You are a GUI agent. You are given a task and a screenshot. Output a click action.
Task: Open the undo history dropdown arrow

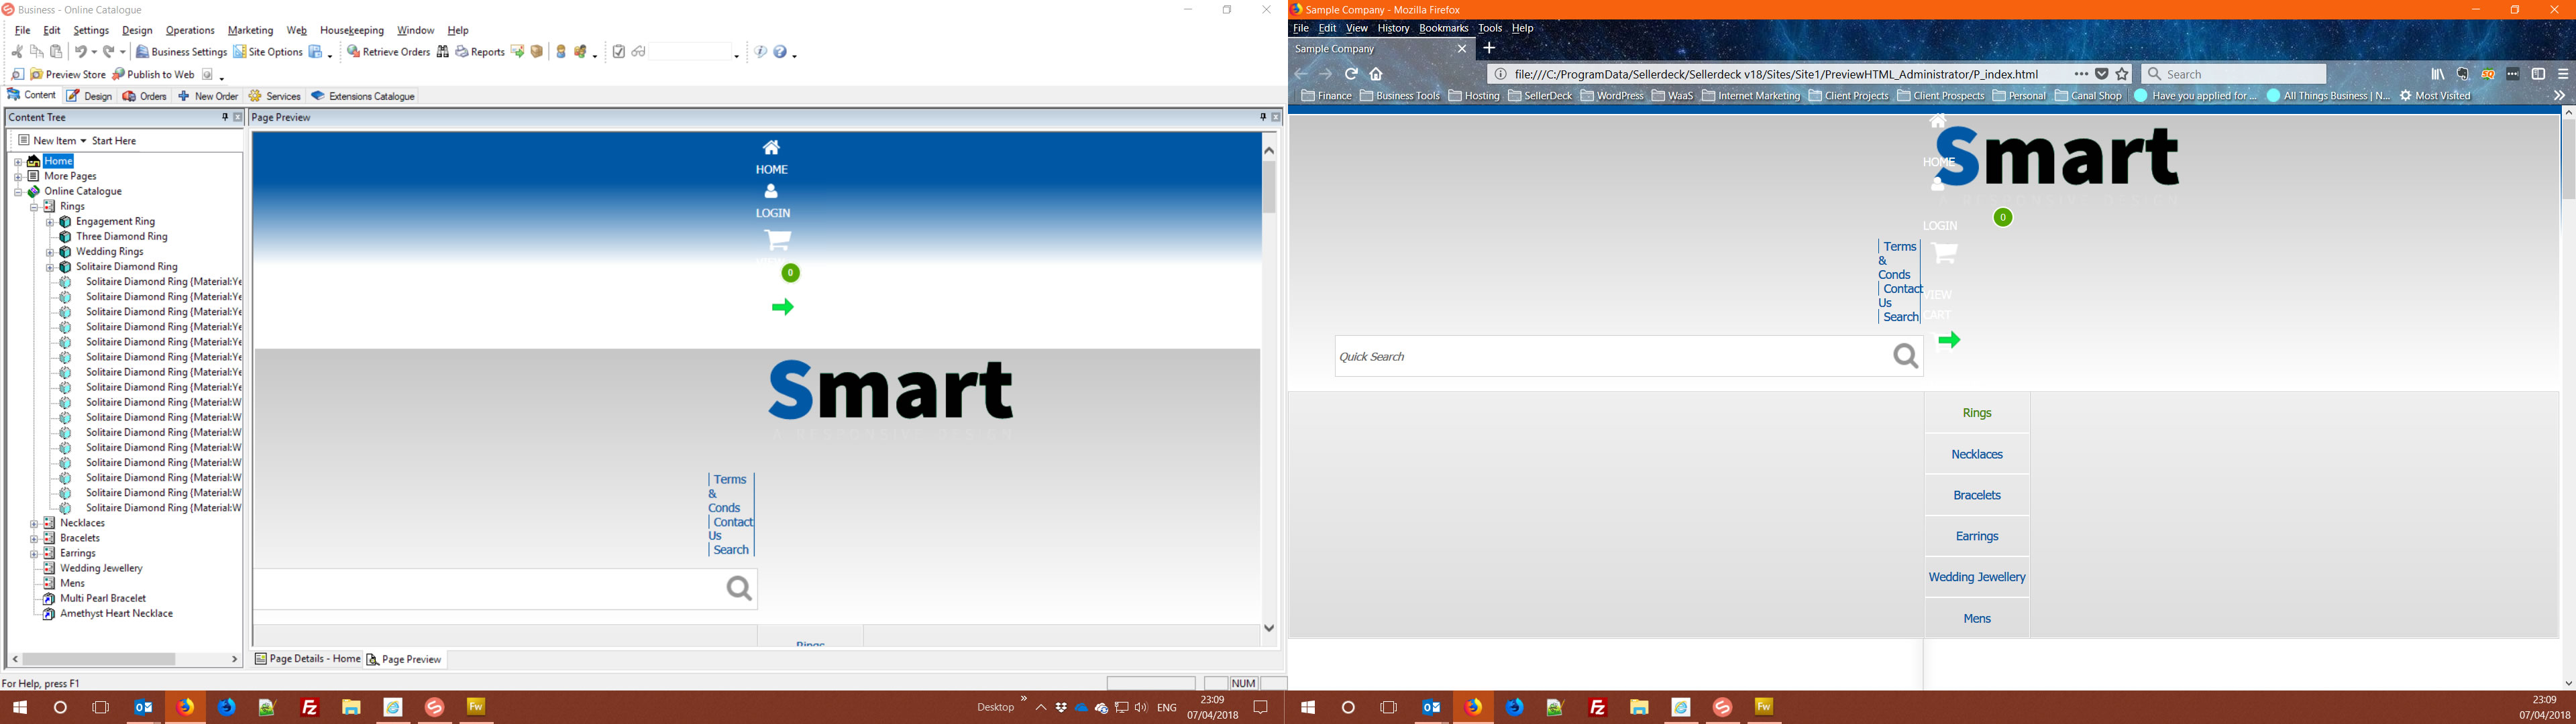(x=93, y=52)
